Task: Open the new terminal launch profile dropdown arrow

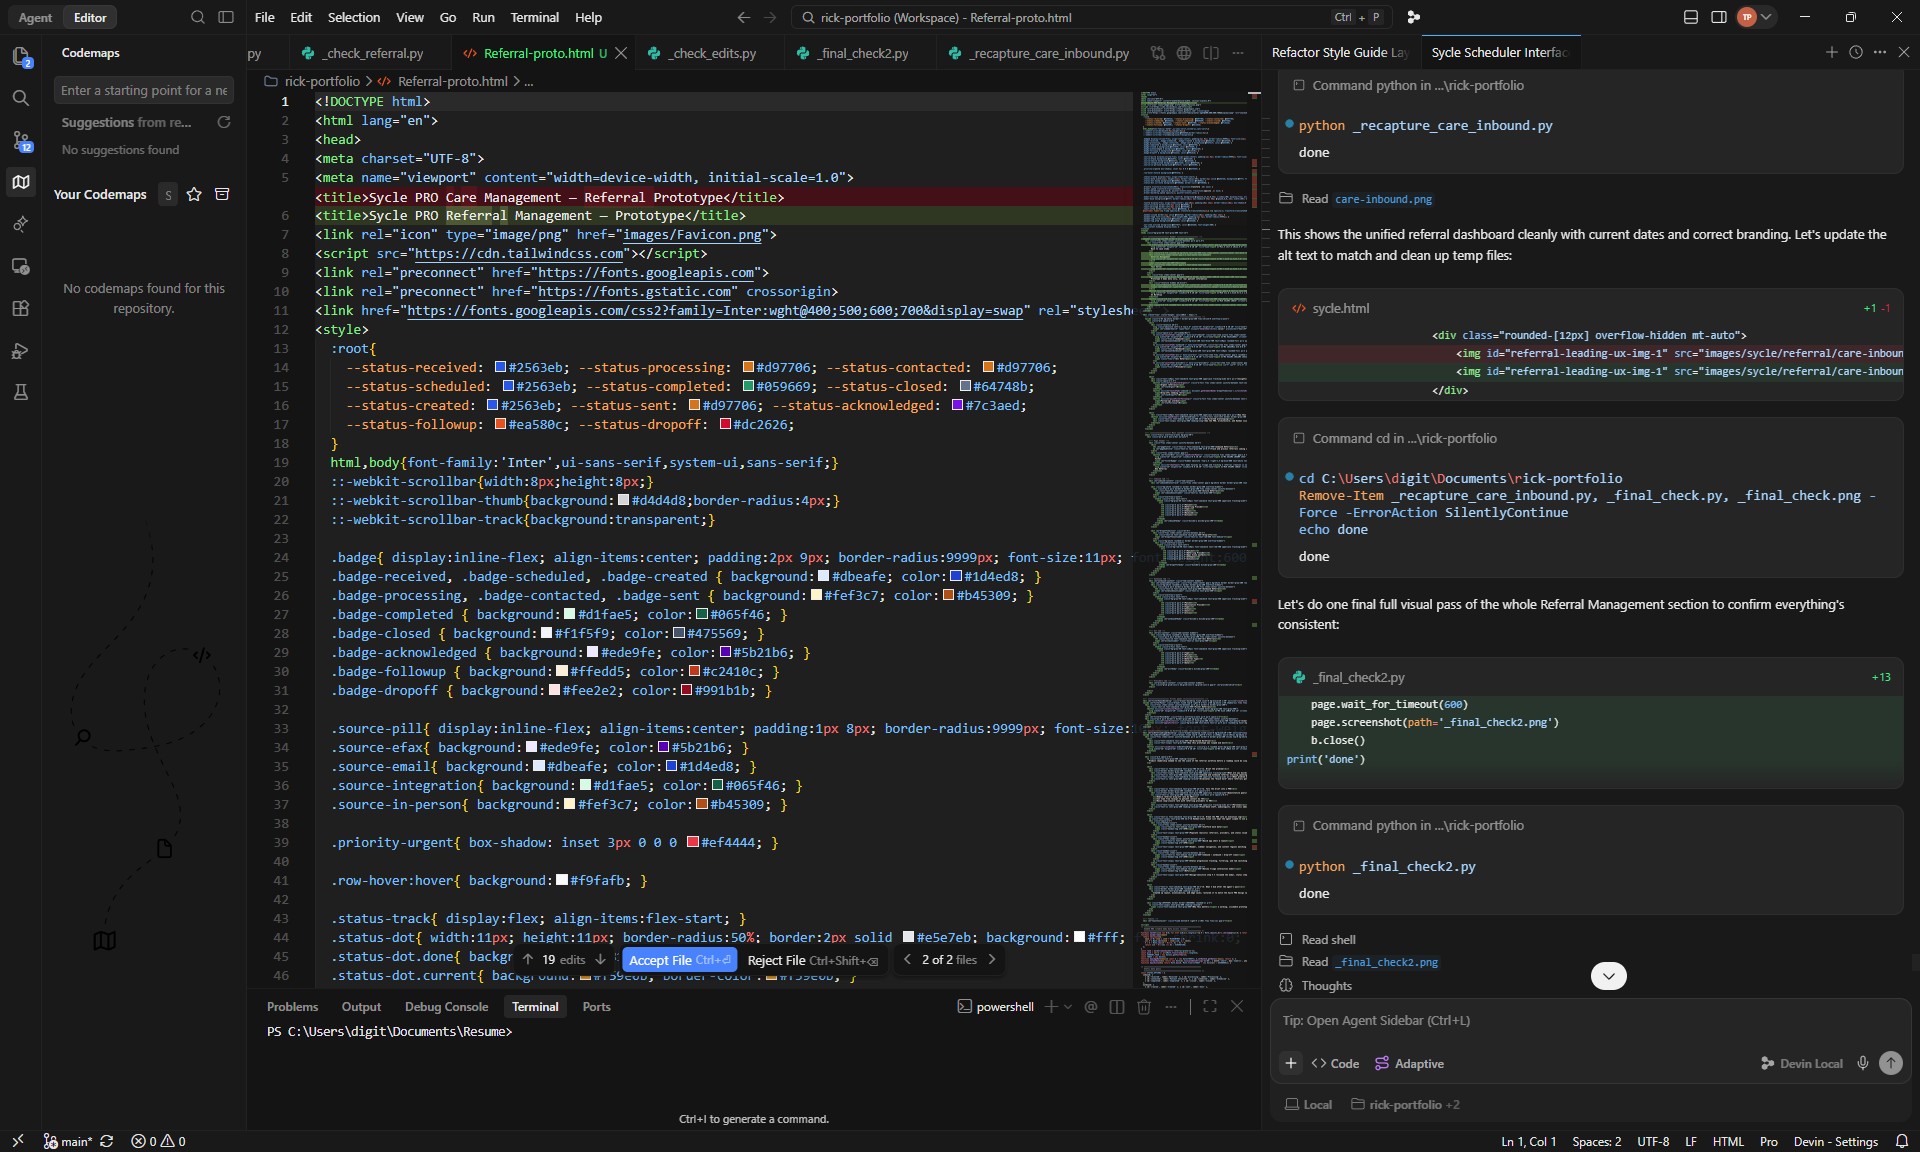Action: (1068, 1007)
